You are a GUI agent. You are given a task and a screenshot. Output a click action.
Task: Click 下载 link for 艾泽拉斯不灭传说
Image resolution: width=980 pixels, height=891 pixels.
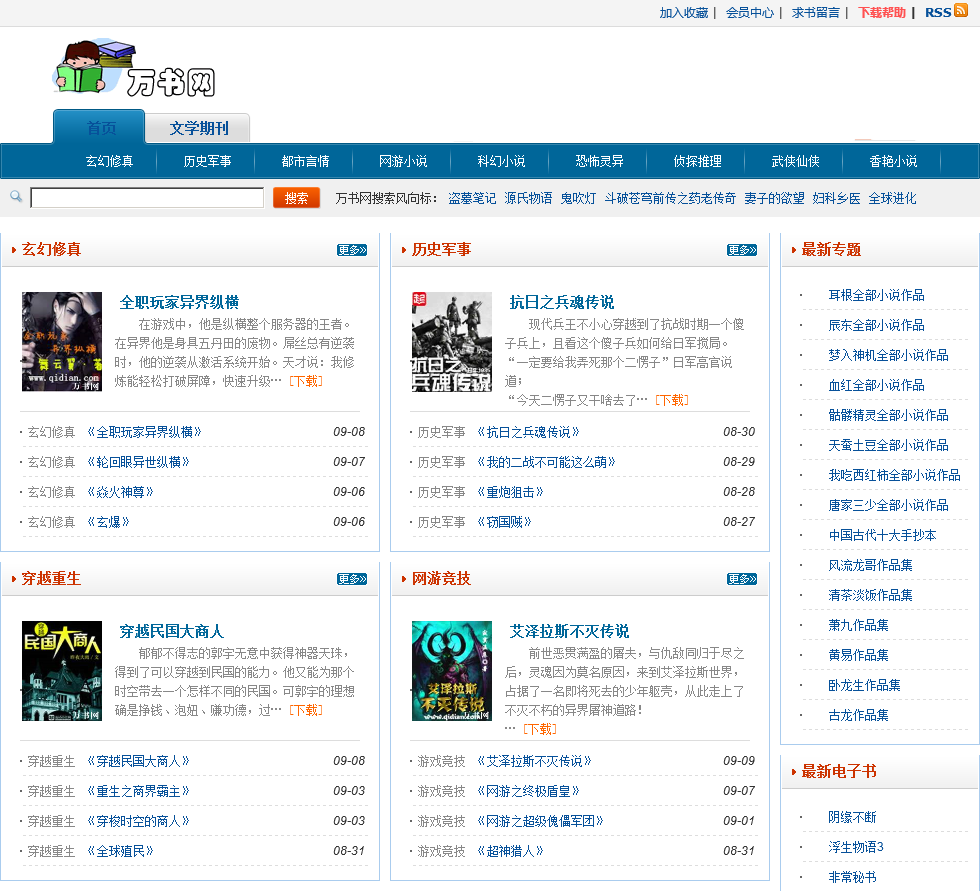(x=539, y=729)
